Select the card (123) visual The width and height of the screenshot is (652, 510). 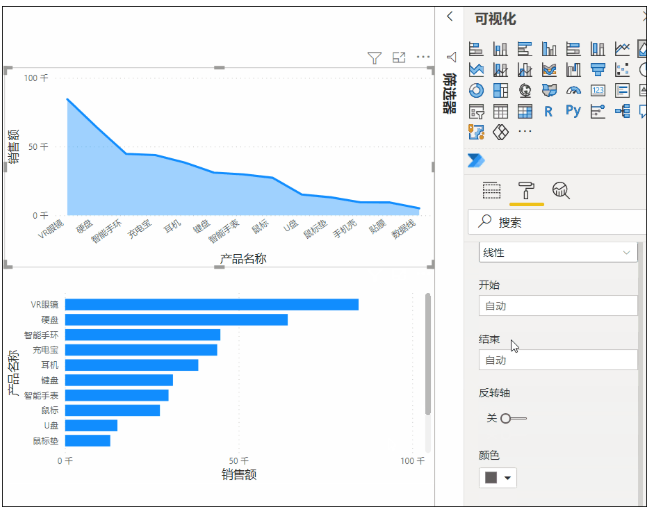[x=598, y=90]
